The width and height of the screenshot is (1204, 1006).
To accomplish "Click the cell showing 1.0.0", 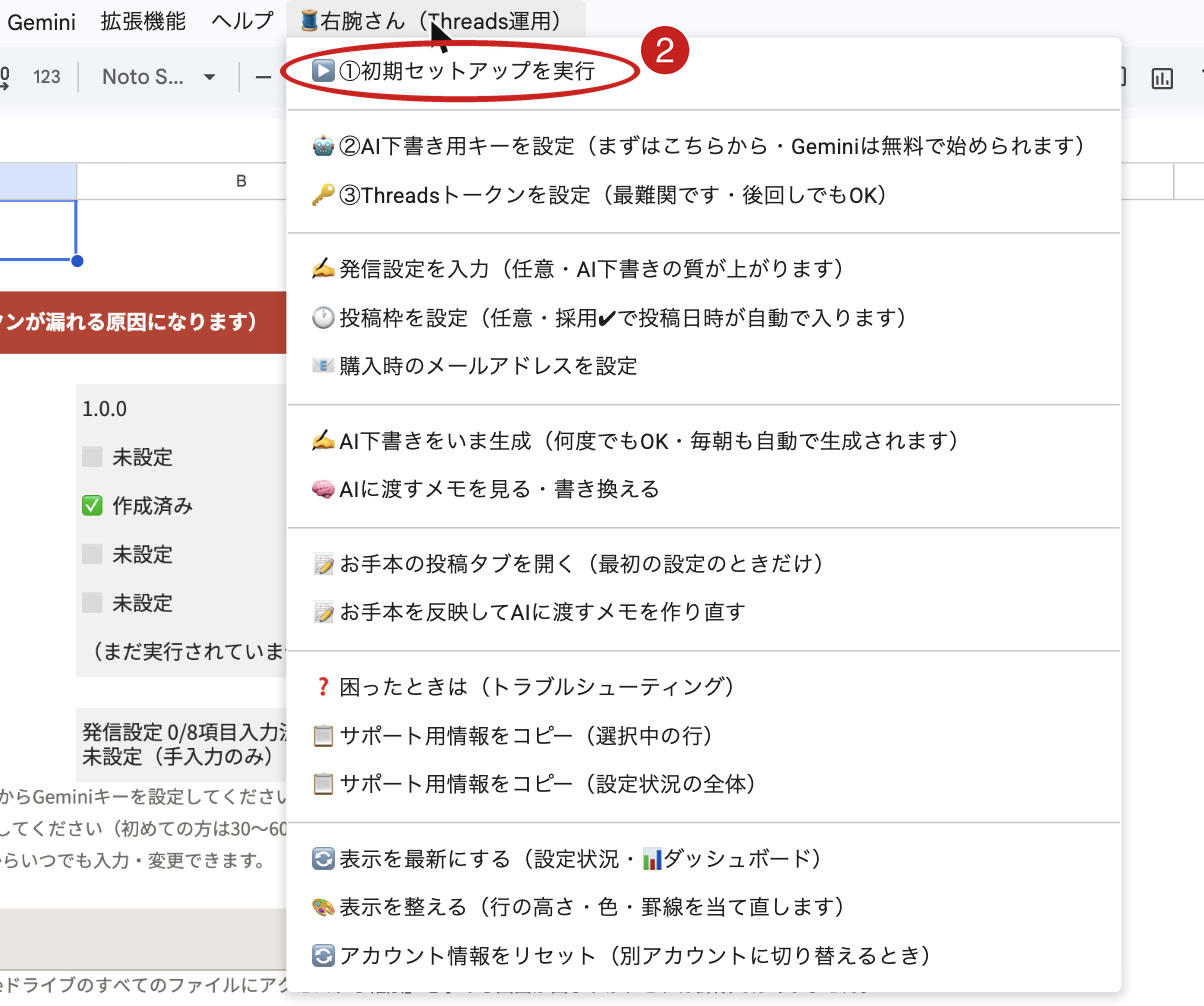I will pos(181,409).
